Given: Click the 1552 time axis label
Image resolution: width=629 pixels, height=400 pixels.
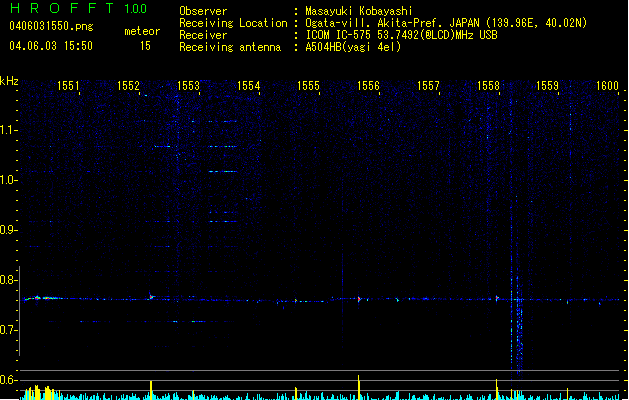Looking at the screenshot, I should (x=128, y=85).
